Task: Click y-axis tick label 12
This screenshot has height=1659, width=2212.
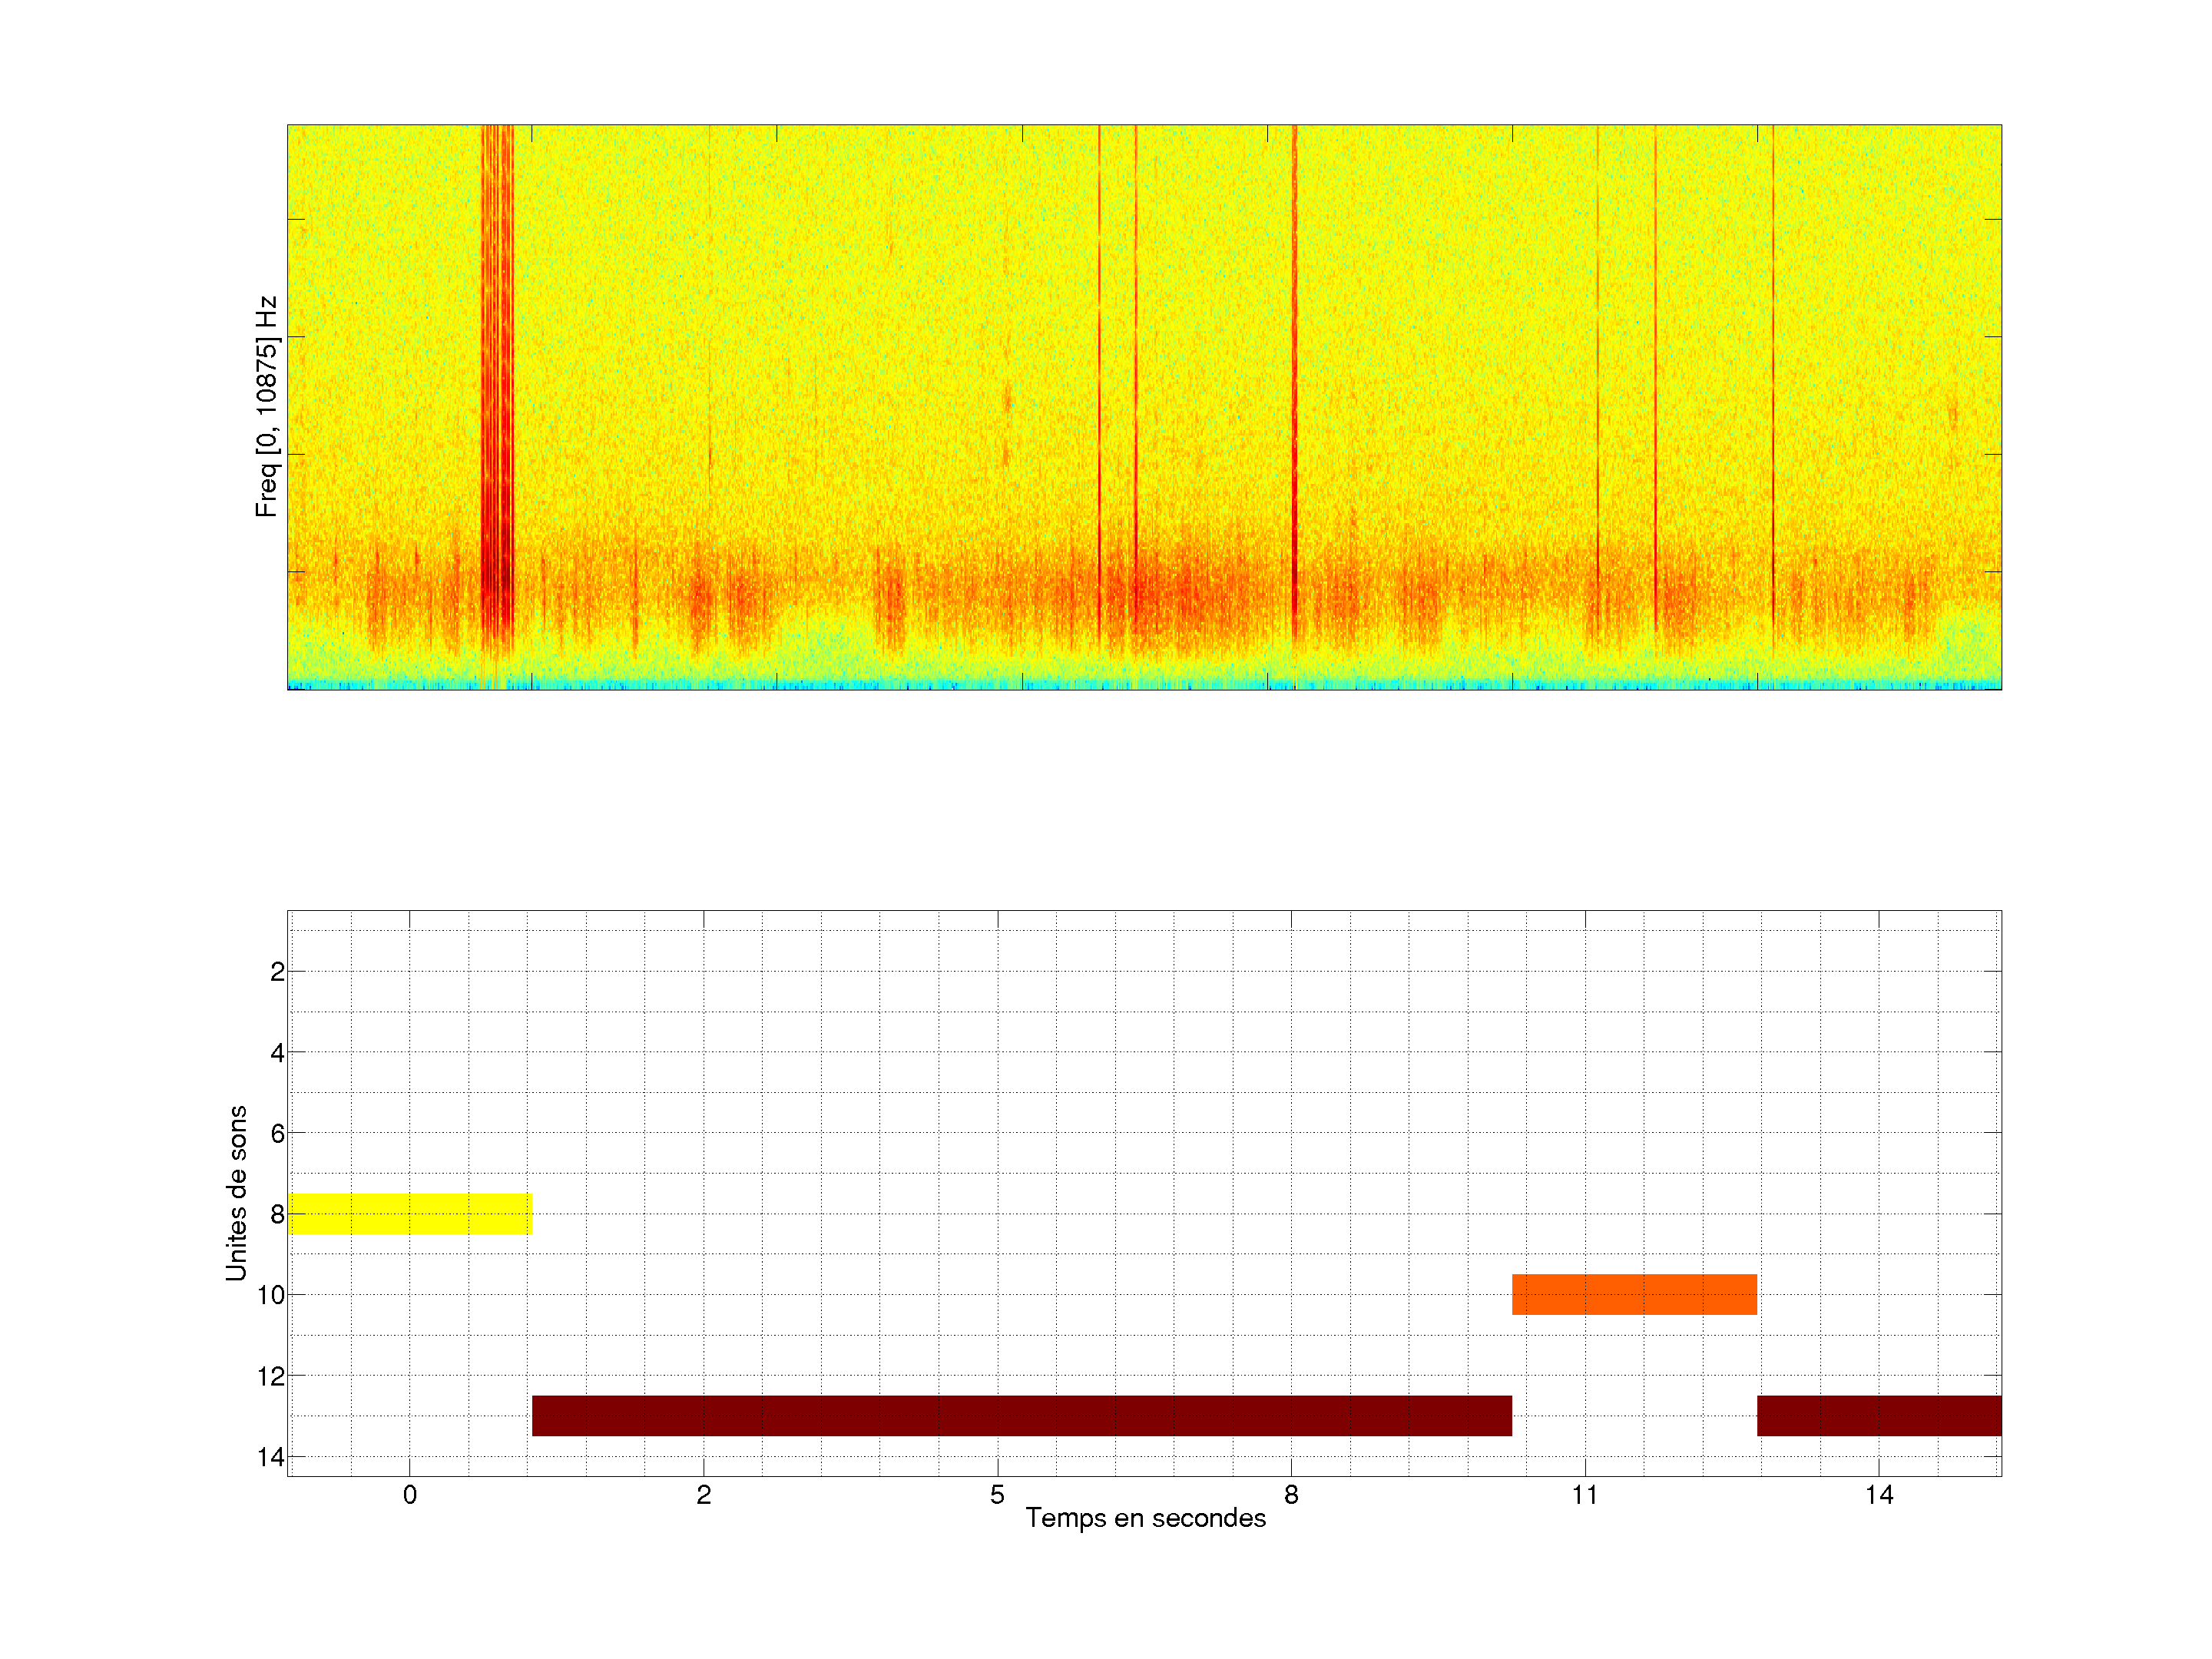Action: (270, 1376)
